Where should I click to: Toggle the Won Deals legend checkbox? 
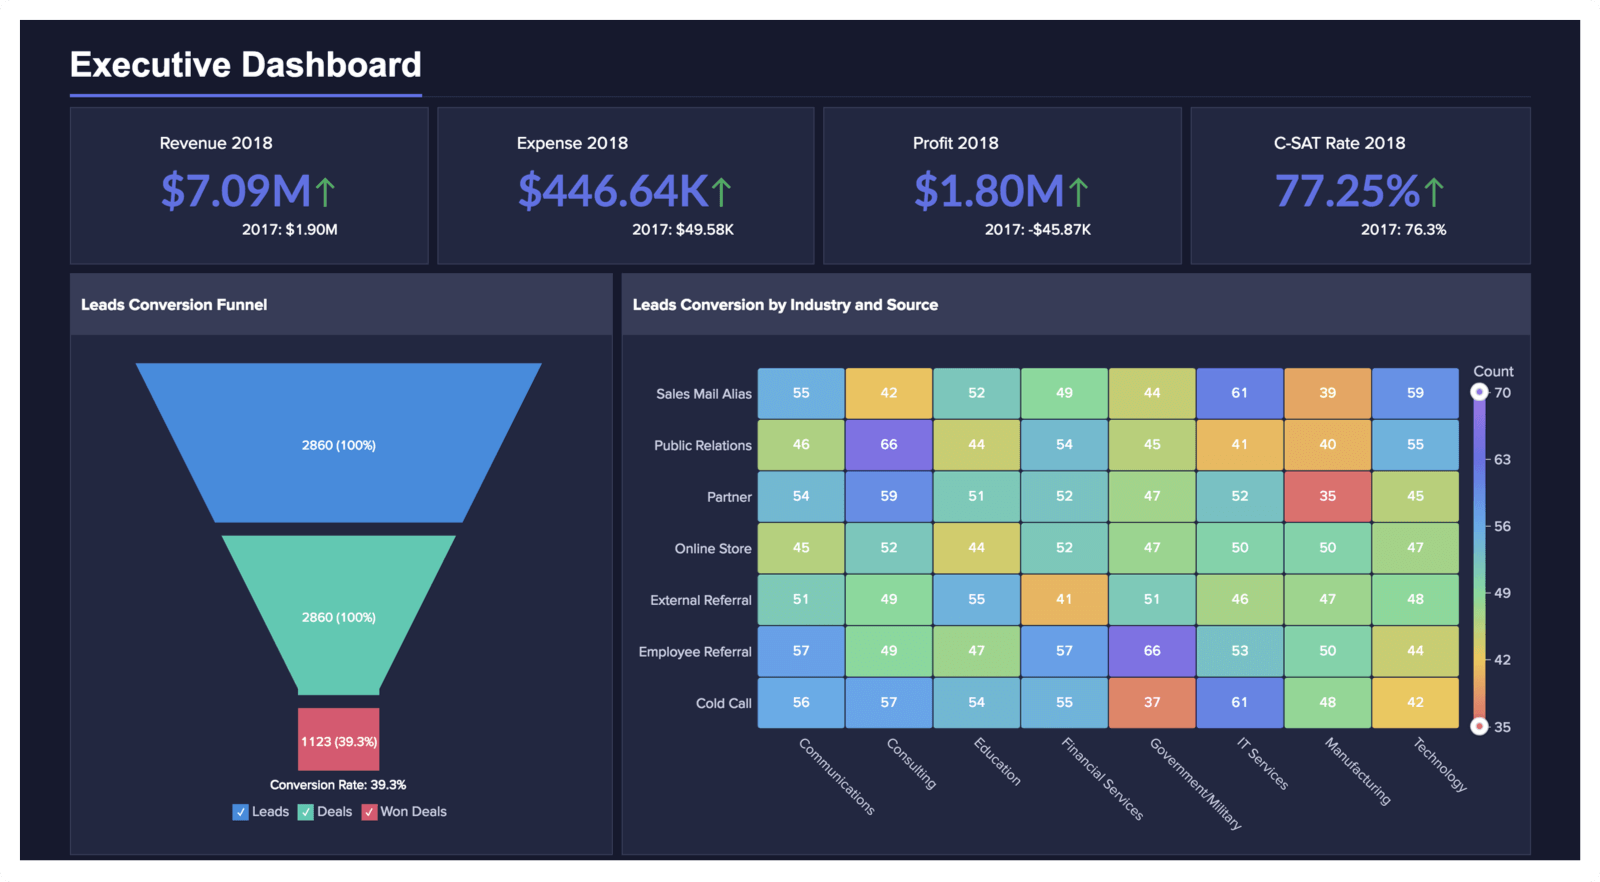coord(369,812)
